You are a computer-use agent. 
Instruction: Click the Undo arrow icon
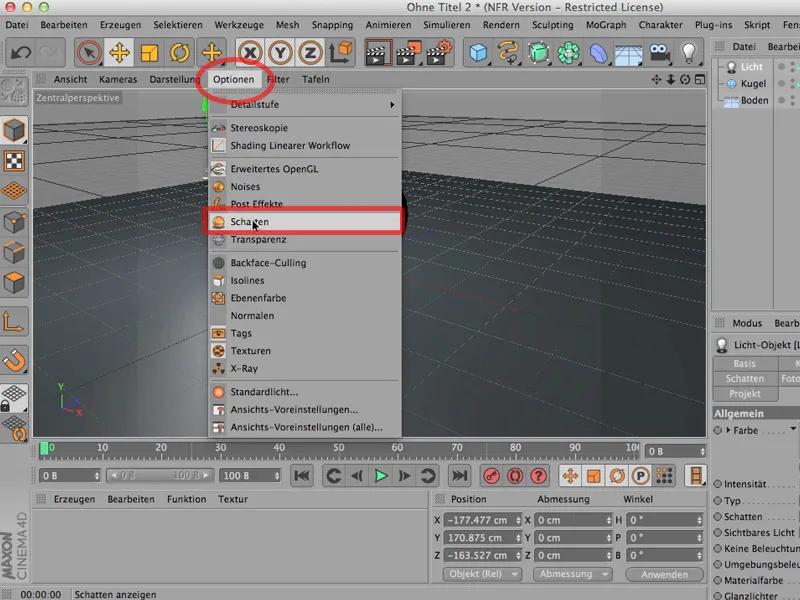21,53
